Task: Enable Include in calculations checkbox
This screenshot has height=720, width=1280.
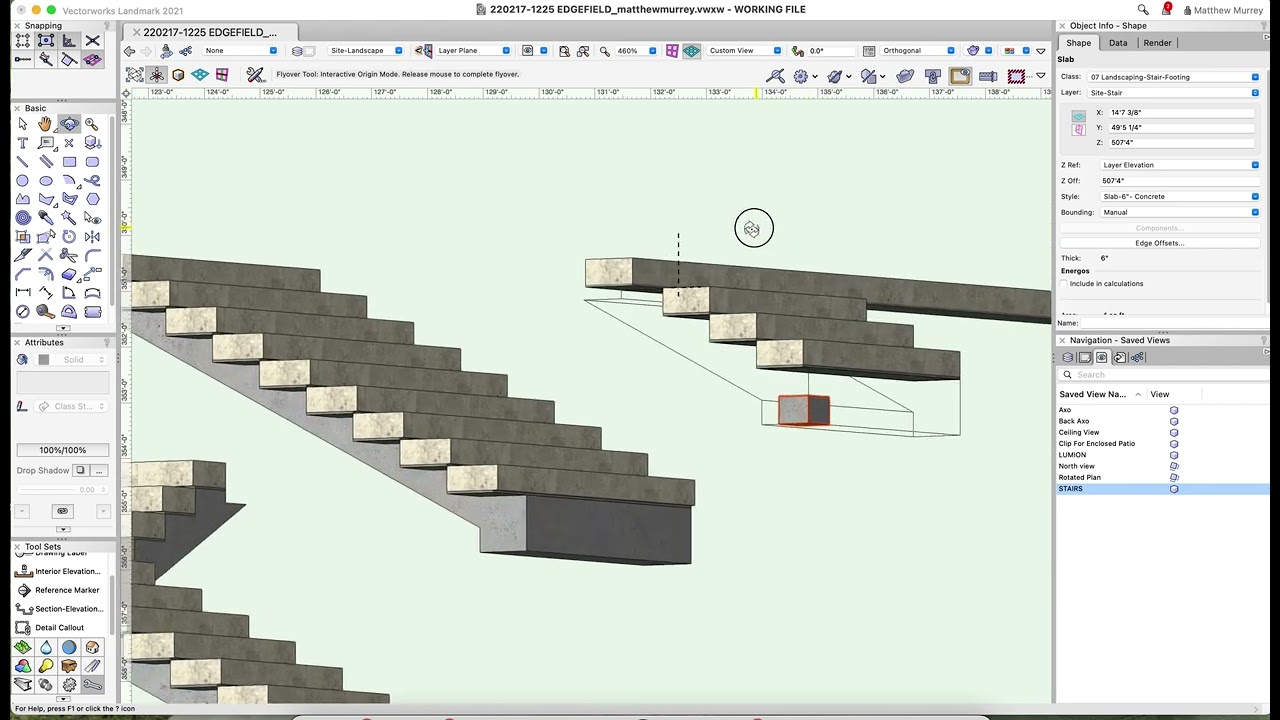Action: point(1064,284)
